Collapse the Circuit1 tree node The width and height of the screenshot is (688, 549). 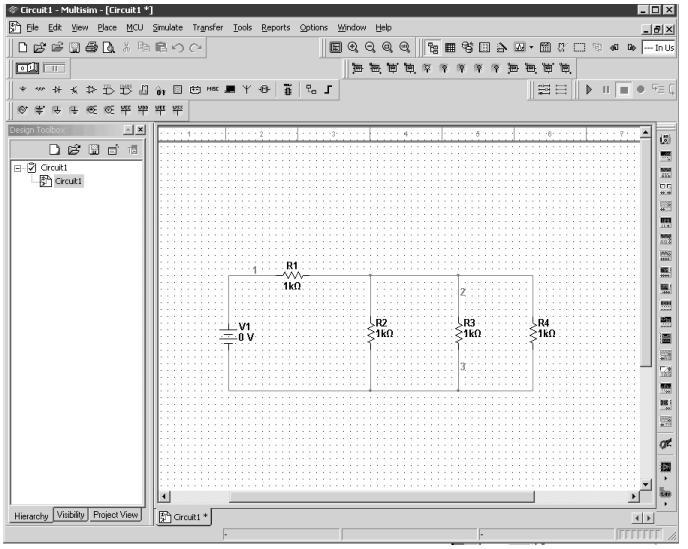pyautogui.click(x=17, y=168)
